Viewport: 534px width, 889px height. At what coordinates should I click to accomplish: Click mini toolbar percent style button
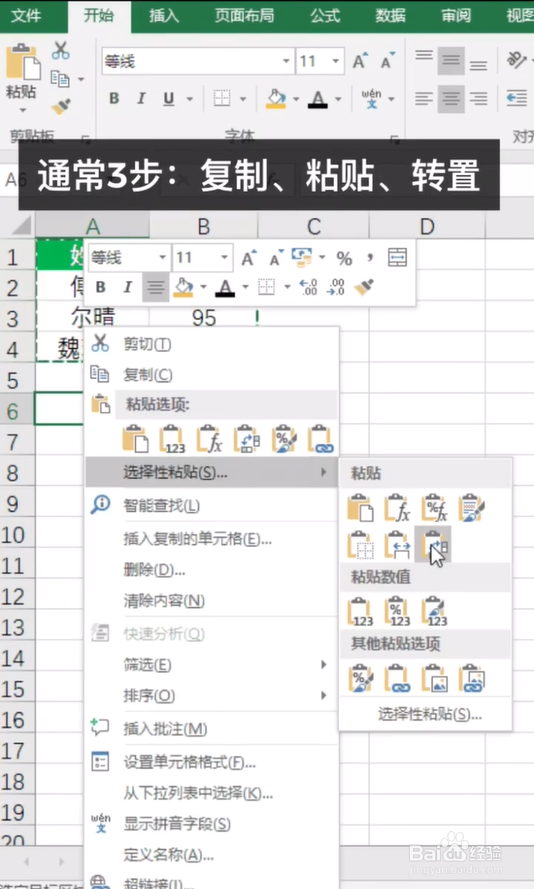344,259
